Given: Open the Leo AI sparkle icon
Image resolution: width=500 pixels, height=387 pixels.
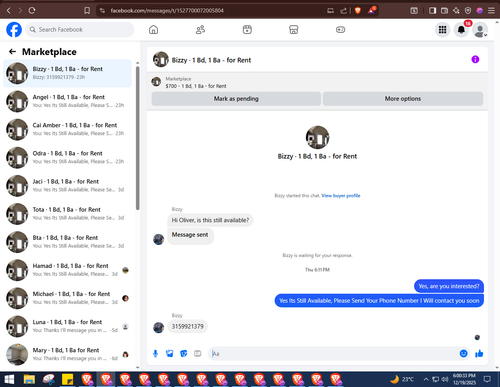Looking at the screenshot, I should (x=456, y=11).
